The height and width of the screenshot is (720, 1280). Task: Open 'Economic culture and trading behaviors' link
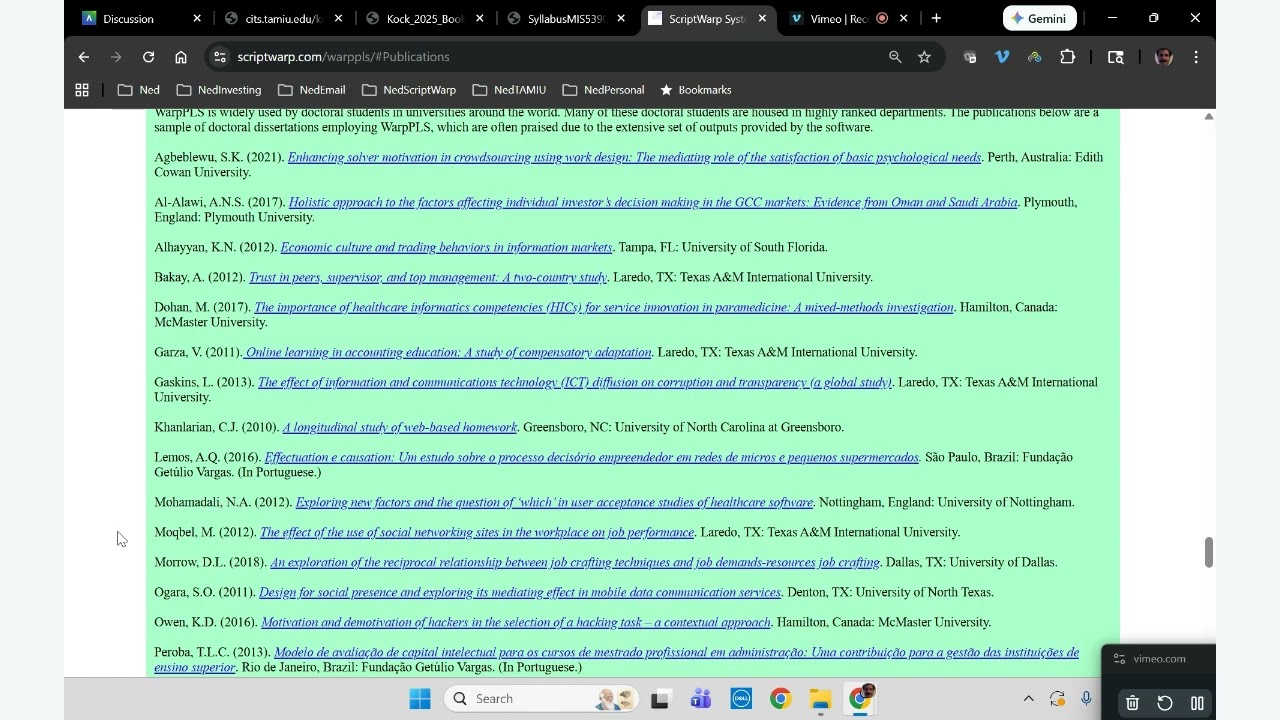(446, 248)
